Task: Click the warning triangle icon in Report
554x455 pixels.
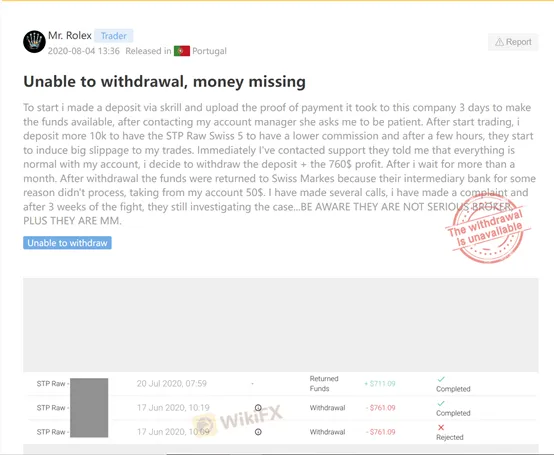Action: (x=499, y=42)
